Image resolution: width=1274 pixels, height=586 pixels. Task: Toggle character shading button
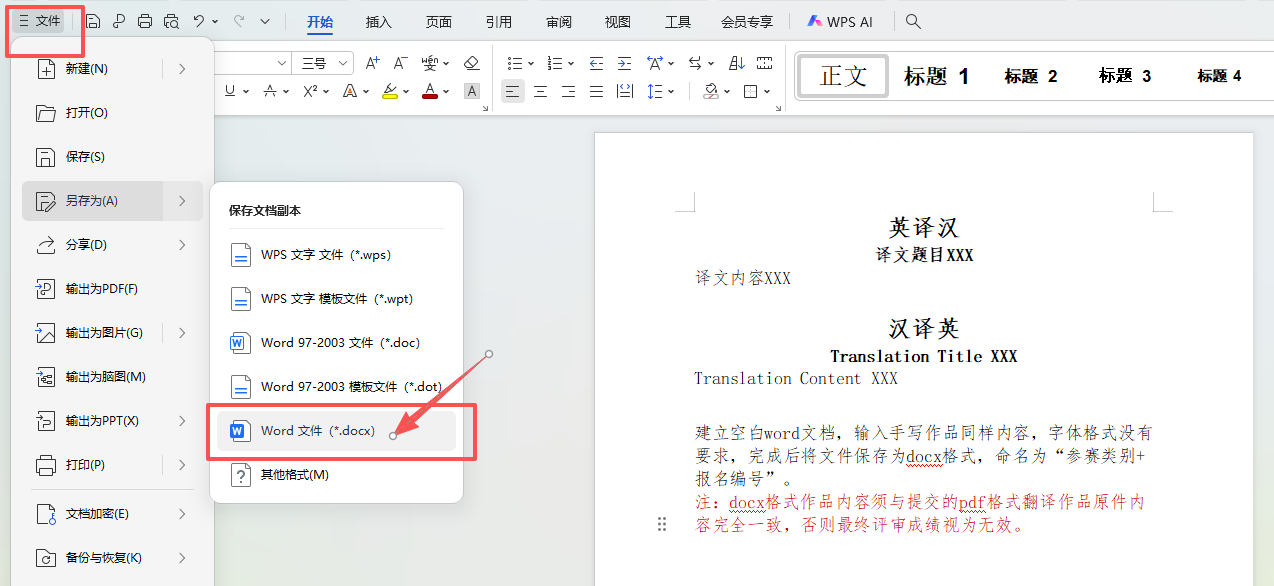[x=472, y=91]
